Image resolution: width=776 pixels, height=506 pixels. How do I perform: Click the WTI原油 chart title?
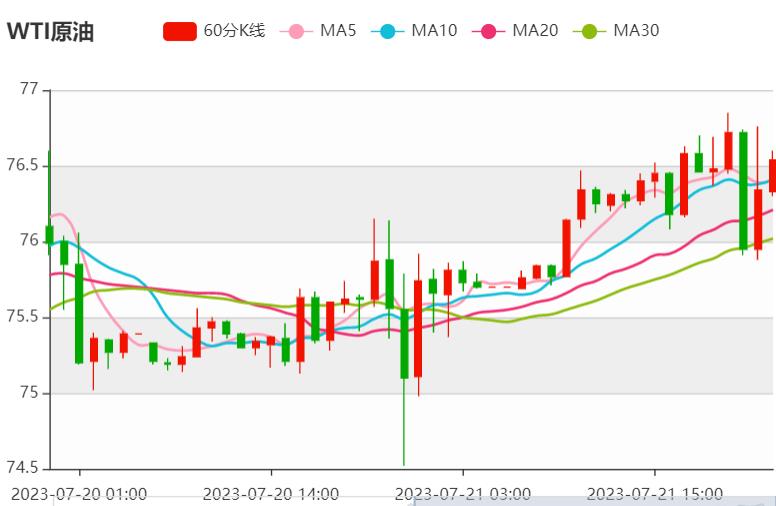coord(50,31)
